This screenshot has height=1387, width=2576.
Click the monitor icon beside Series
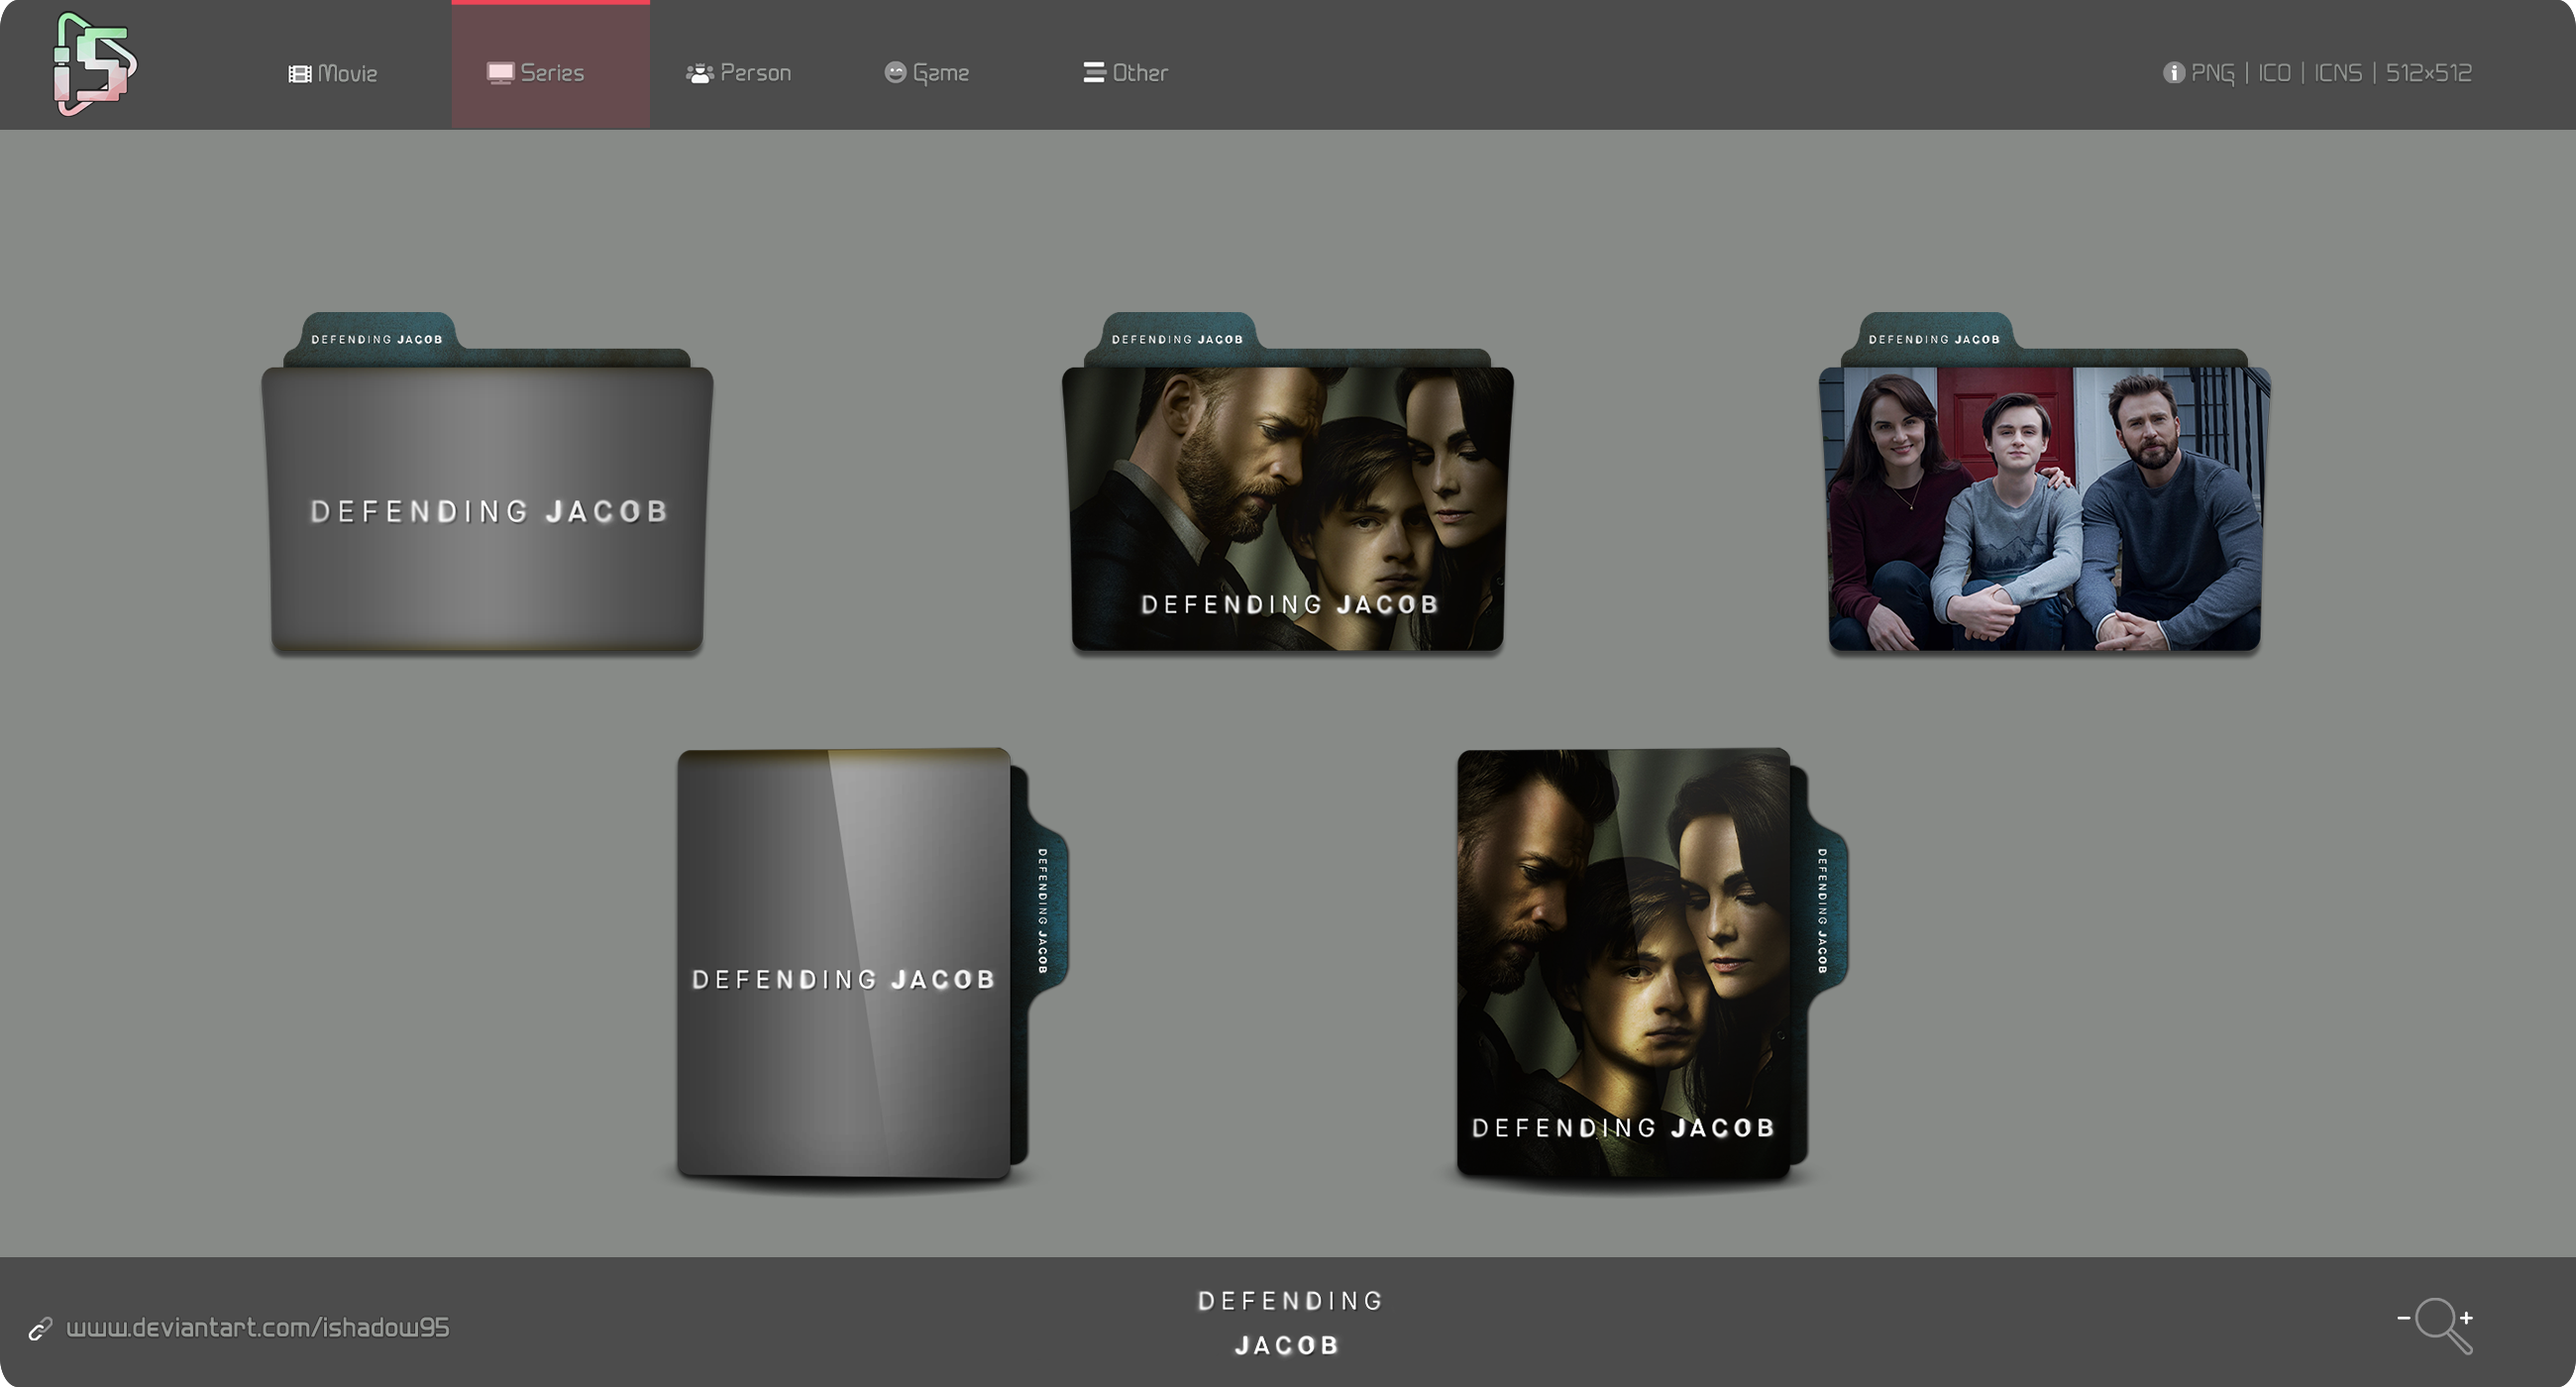point(500,73)
